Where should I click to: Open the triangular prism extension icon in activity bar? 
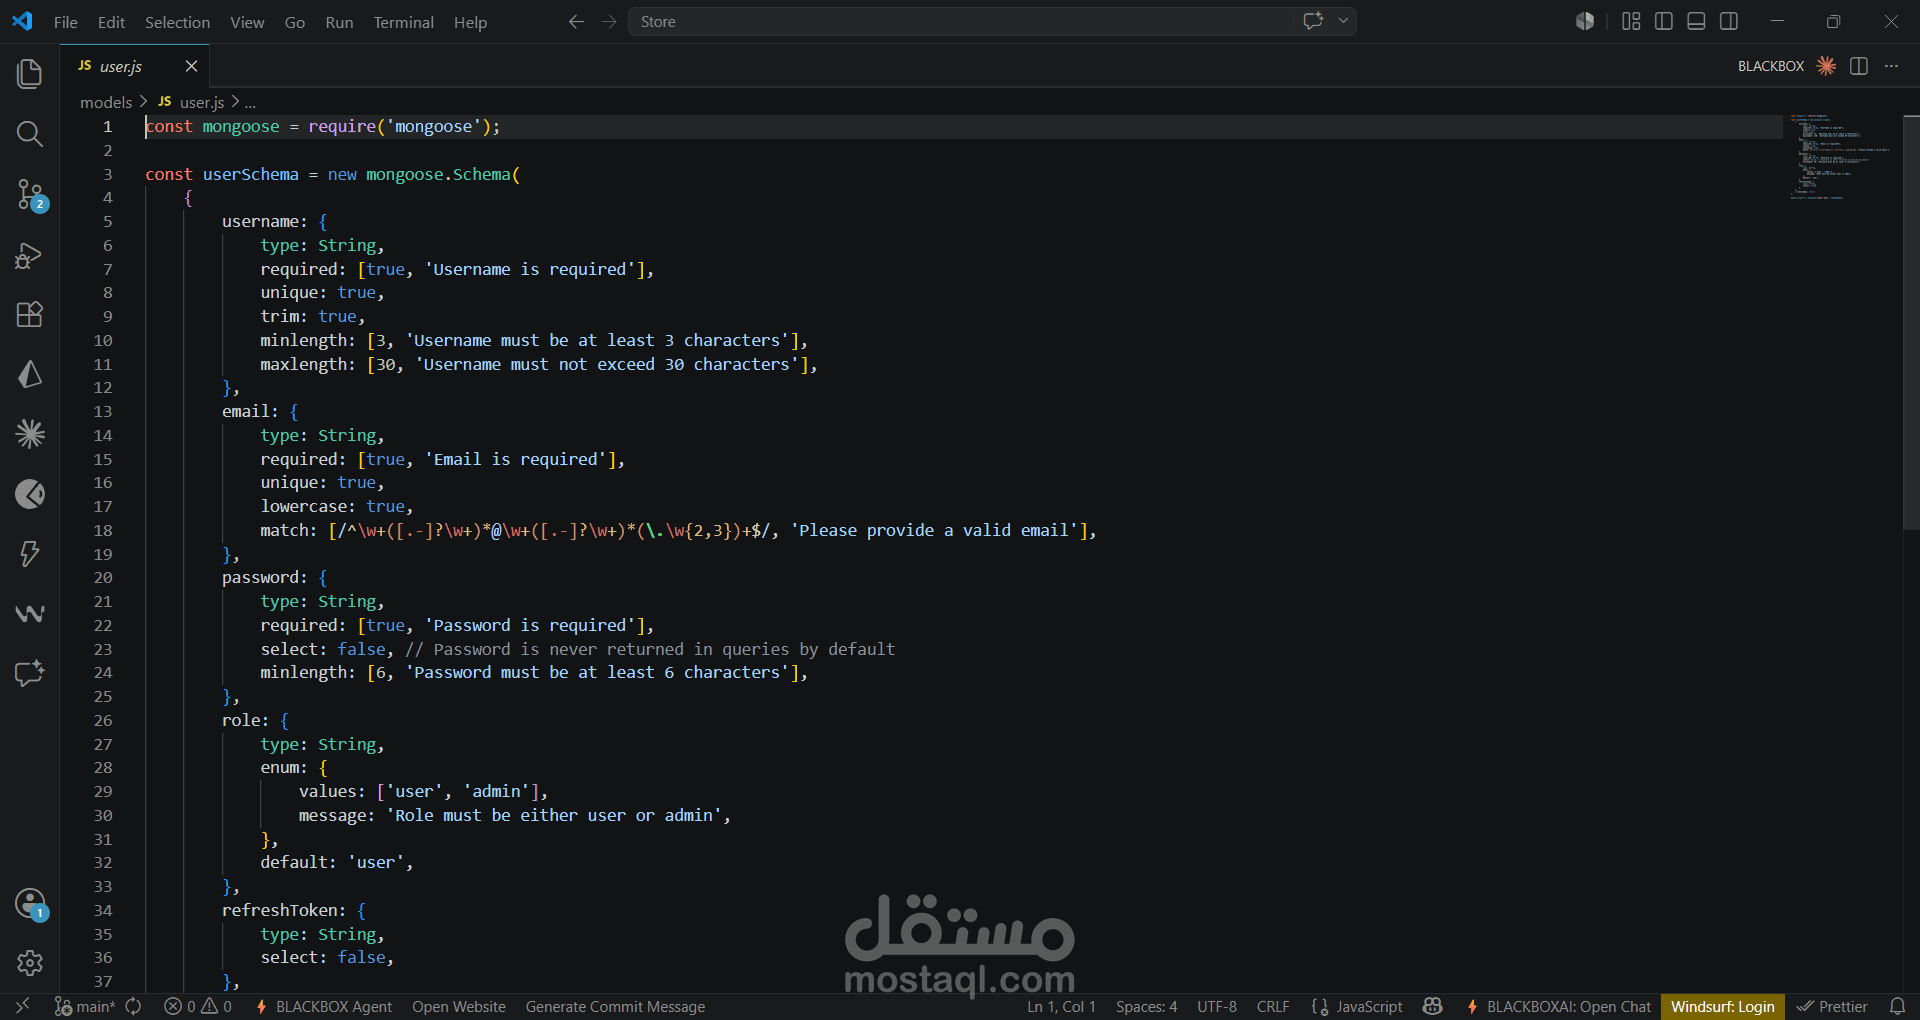tap(30, 374)
